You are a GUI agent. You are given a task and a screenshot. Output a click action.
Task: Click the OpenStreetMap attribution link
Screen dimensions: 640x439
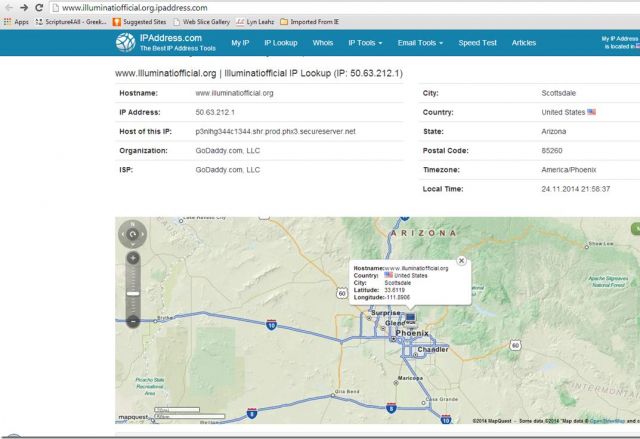607,421
